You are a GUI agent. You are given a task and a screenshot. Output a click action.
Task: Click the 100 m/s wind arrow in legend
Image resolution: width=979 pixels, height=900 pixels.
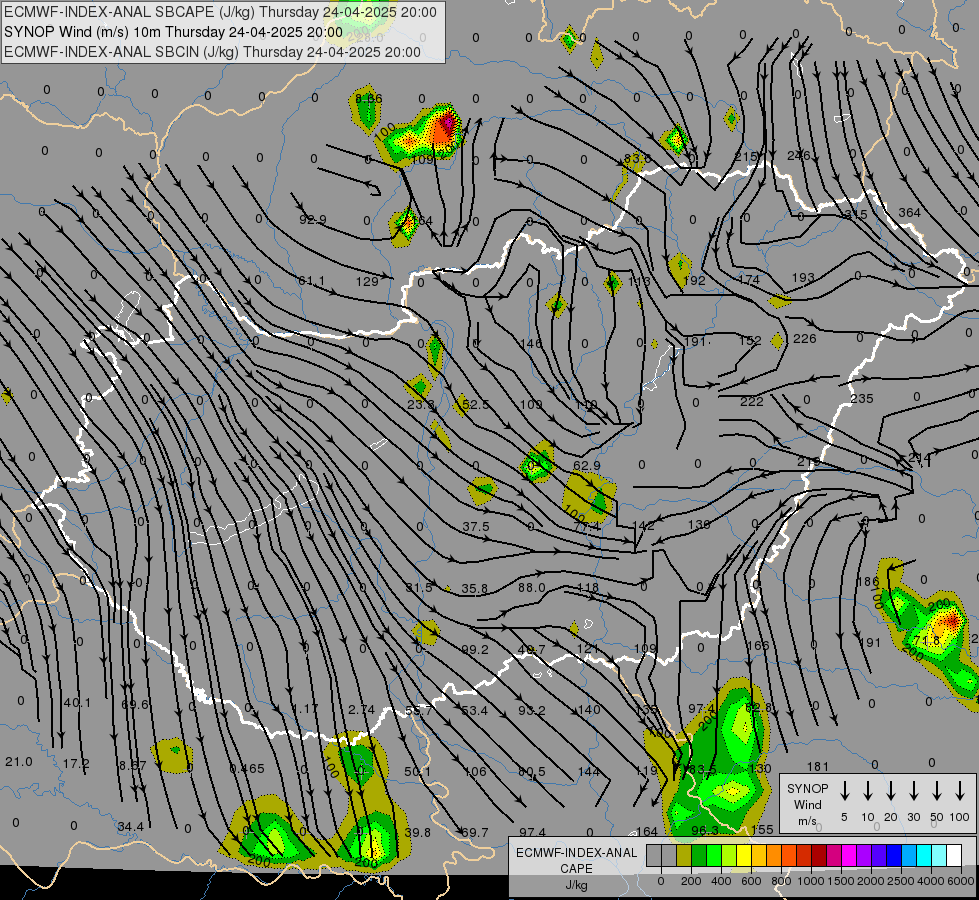[960, 791]
